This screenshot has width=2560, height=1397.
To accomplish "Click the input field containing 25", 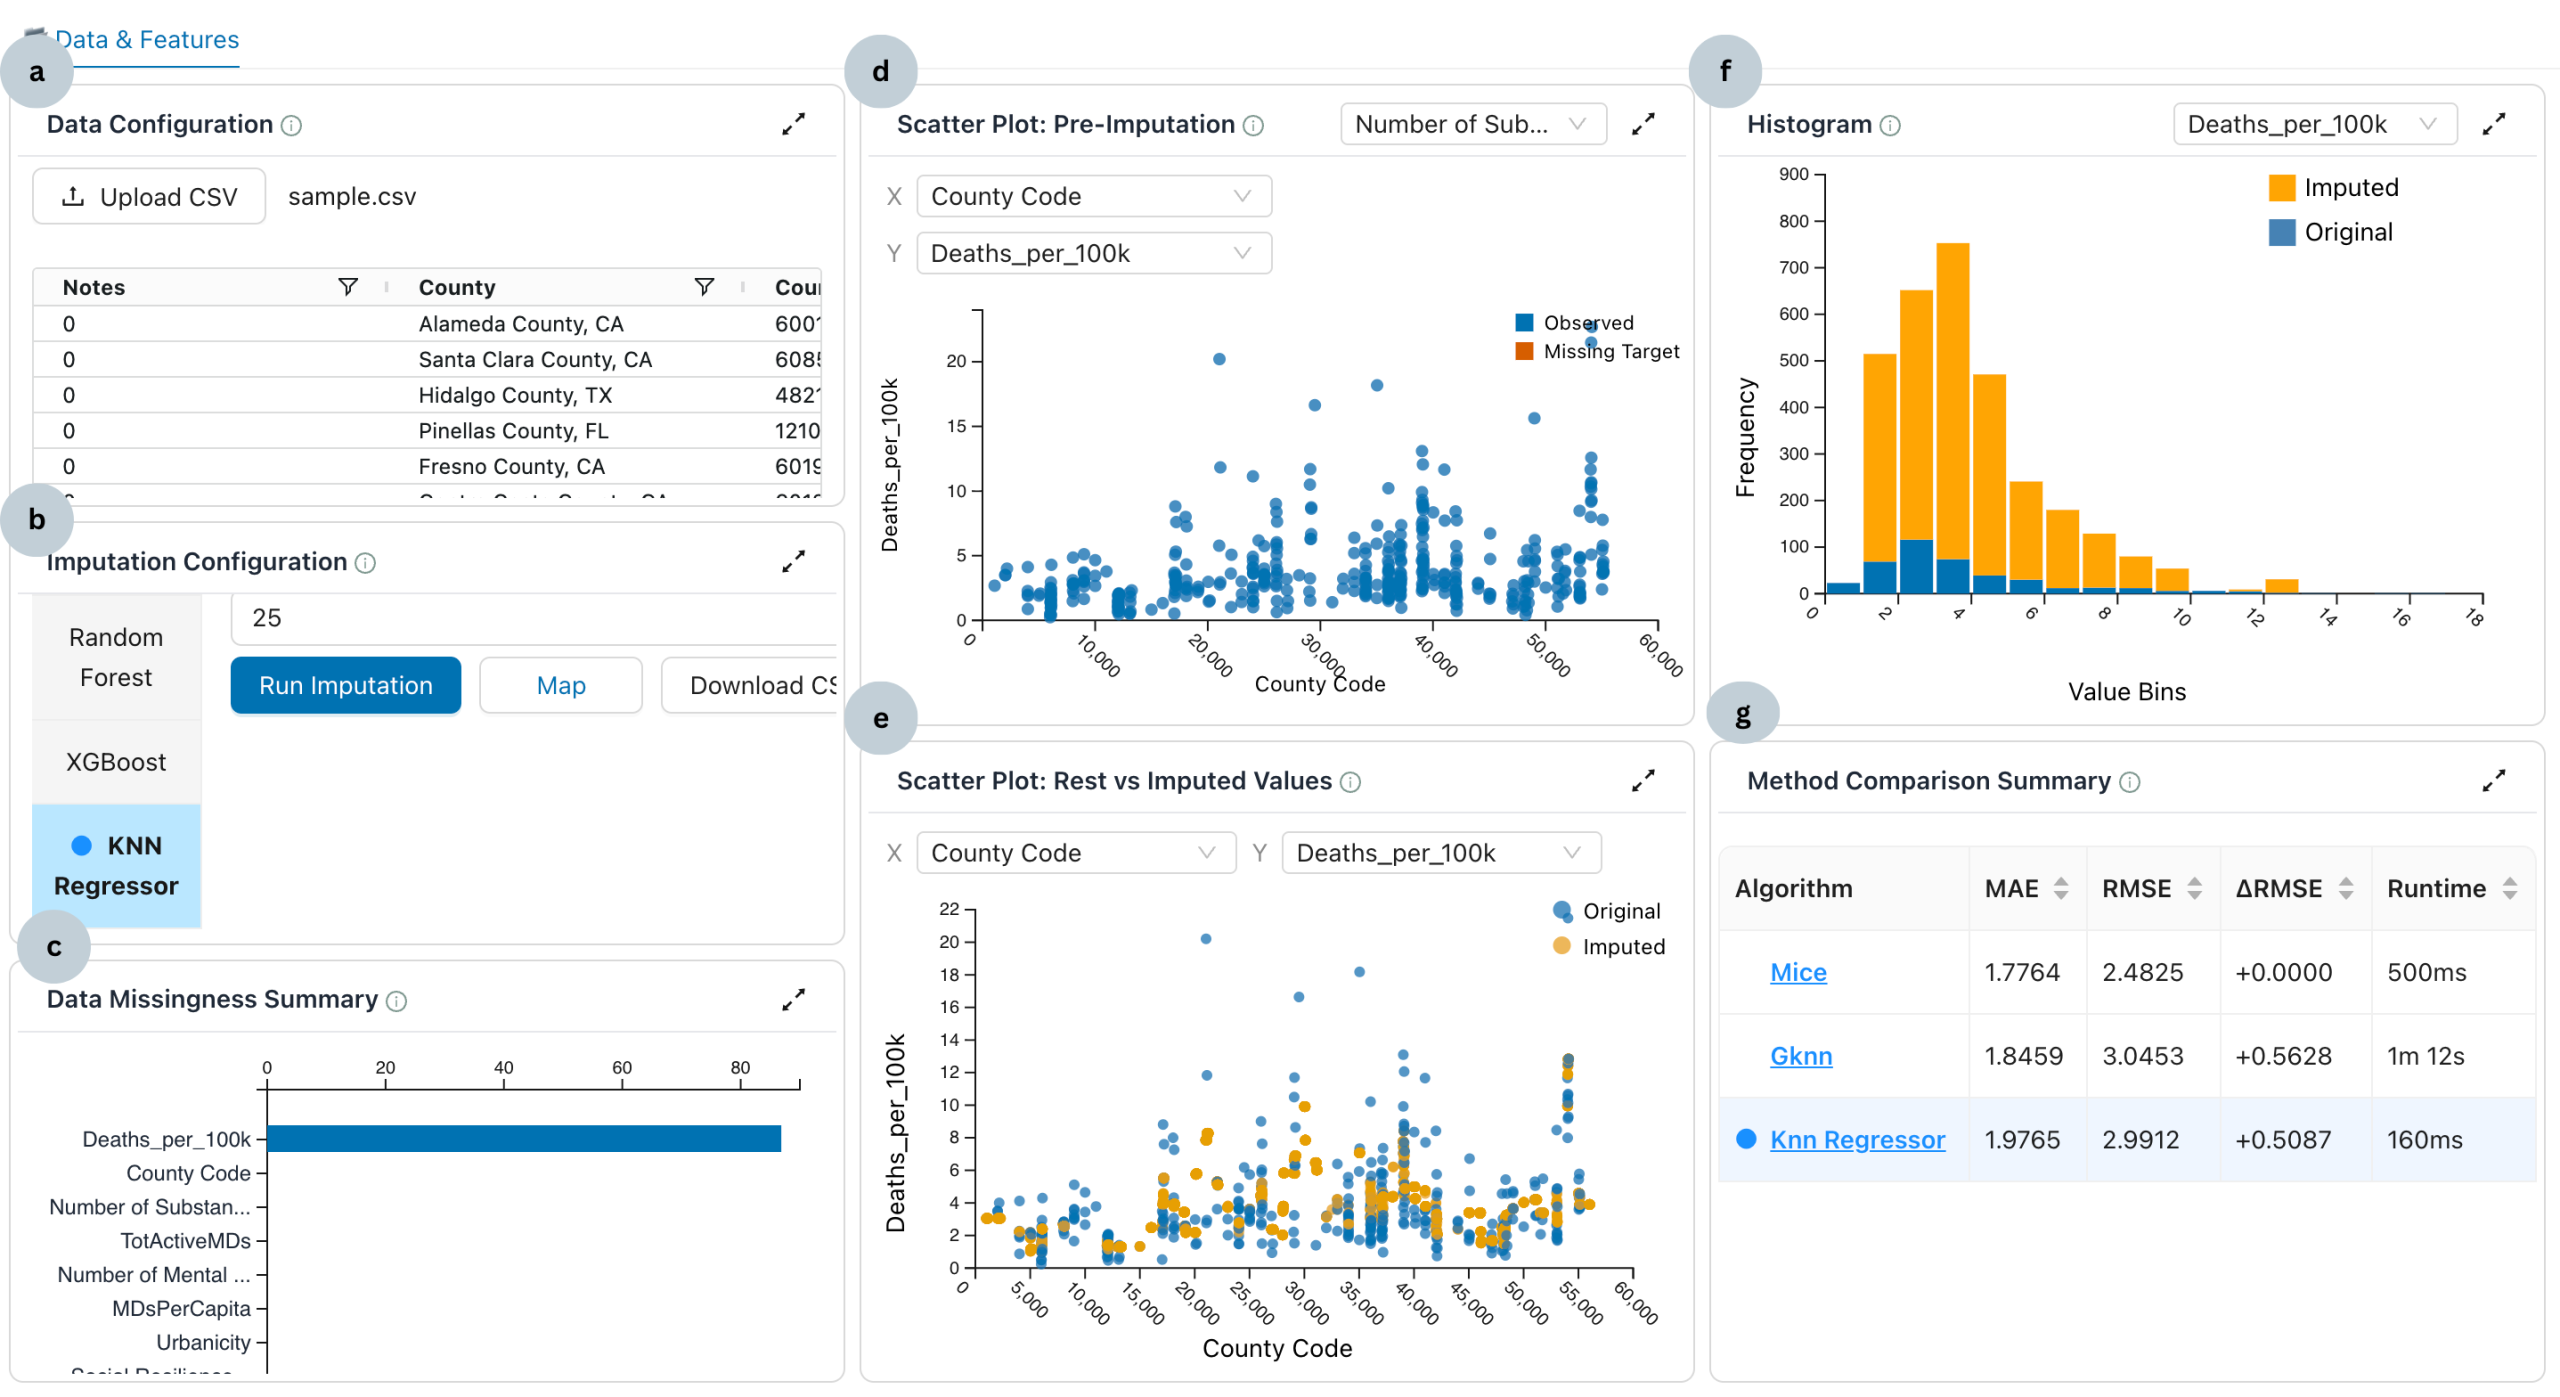I will tap(534, 618).
